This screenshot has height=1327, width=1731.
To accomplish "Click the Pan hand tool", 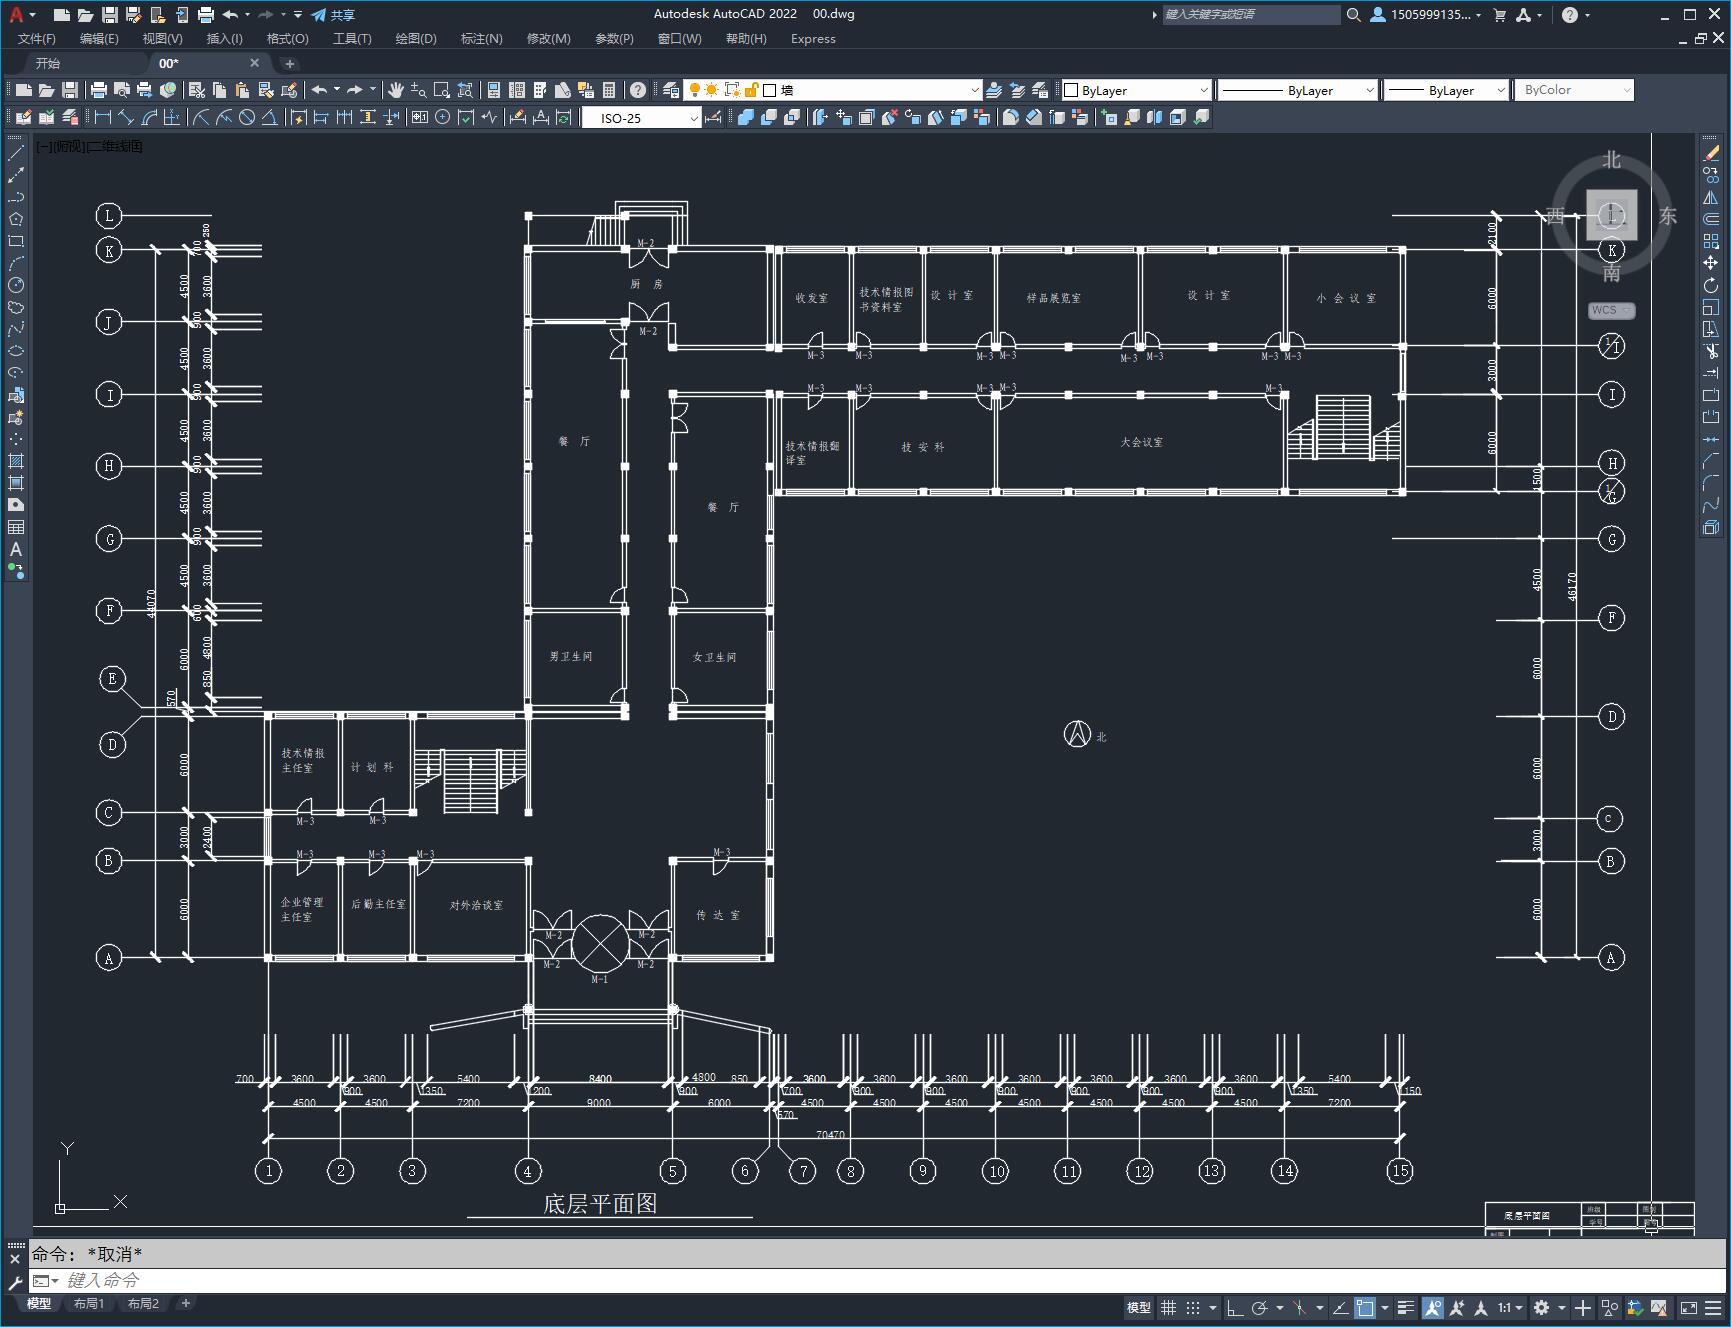I will point(396,90).
